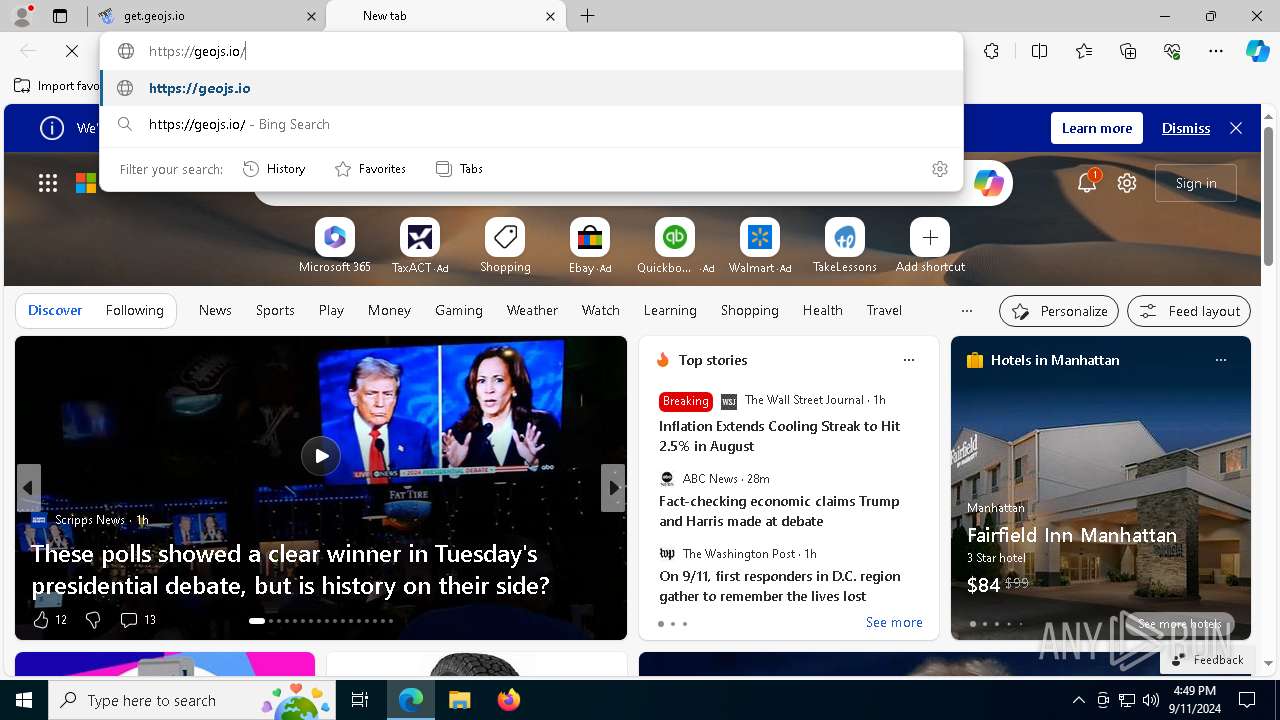
Task: Open the Windows Start menu
Action: [x=24, y=700]
